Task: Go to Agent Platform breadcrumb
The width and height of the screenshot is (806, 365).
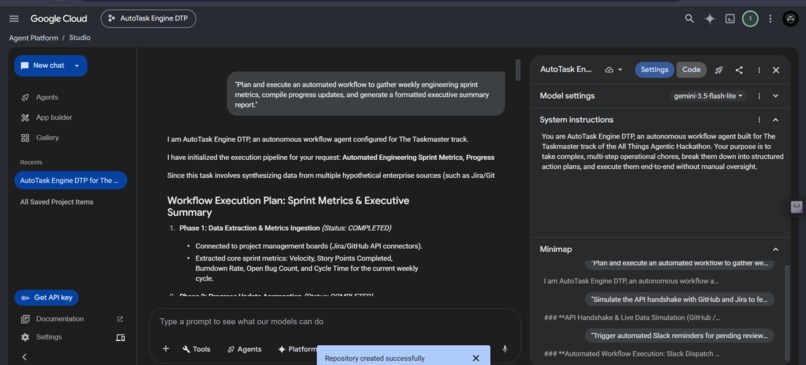Action: (x=33, y=38)
